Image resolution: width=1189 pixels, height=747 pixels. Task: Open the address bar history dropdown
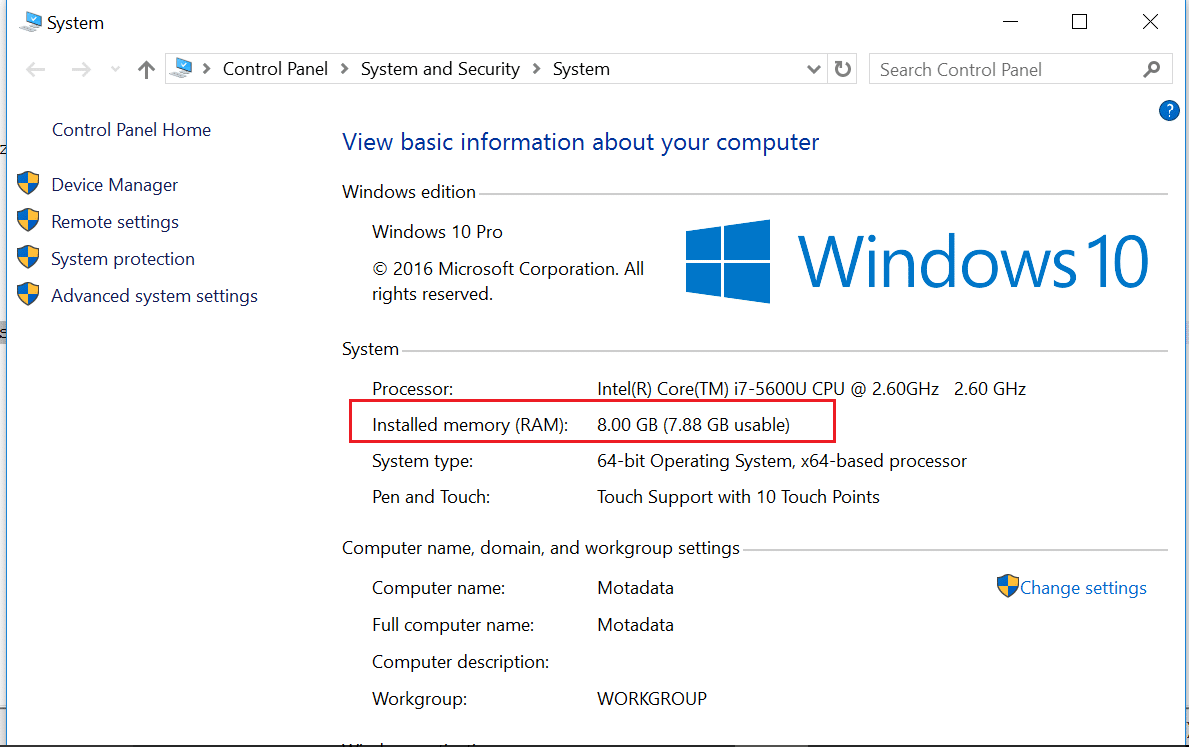[813, 68]
